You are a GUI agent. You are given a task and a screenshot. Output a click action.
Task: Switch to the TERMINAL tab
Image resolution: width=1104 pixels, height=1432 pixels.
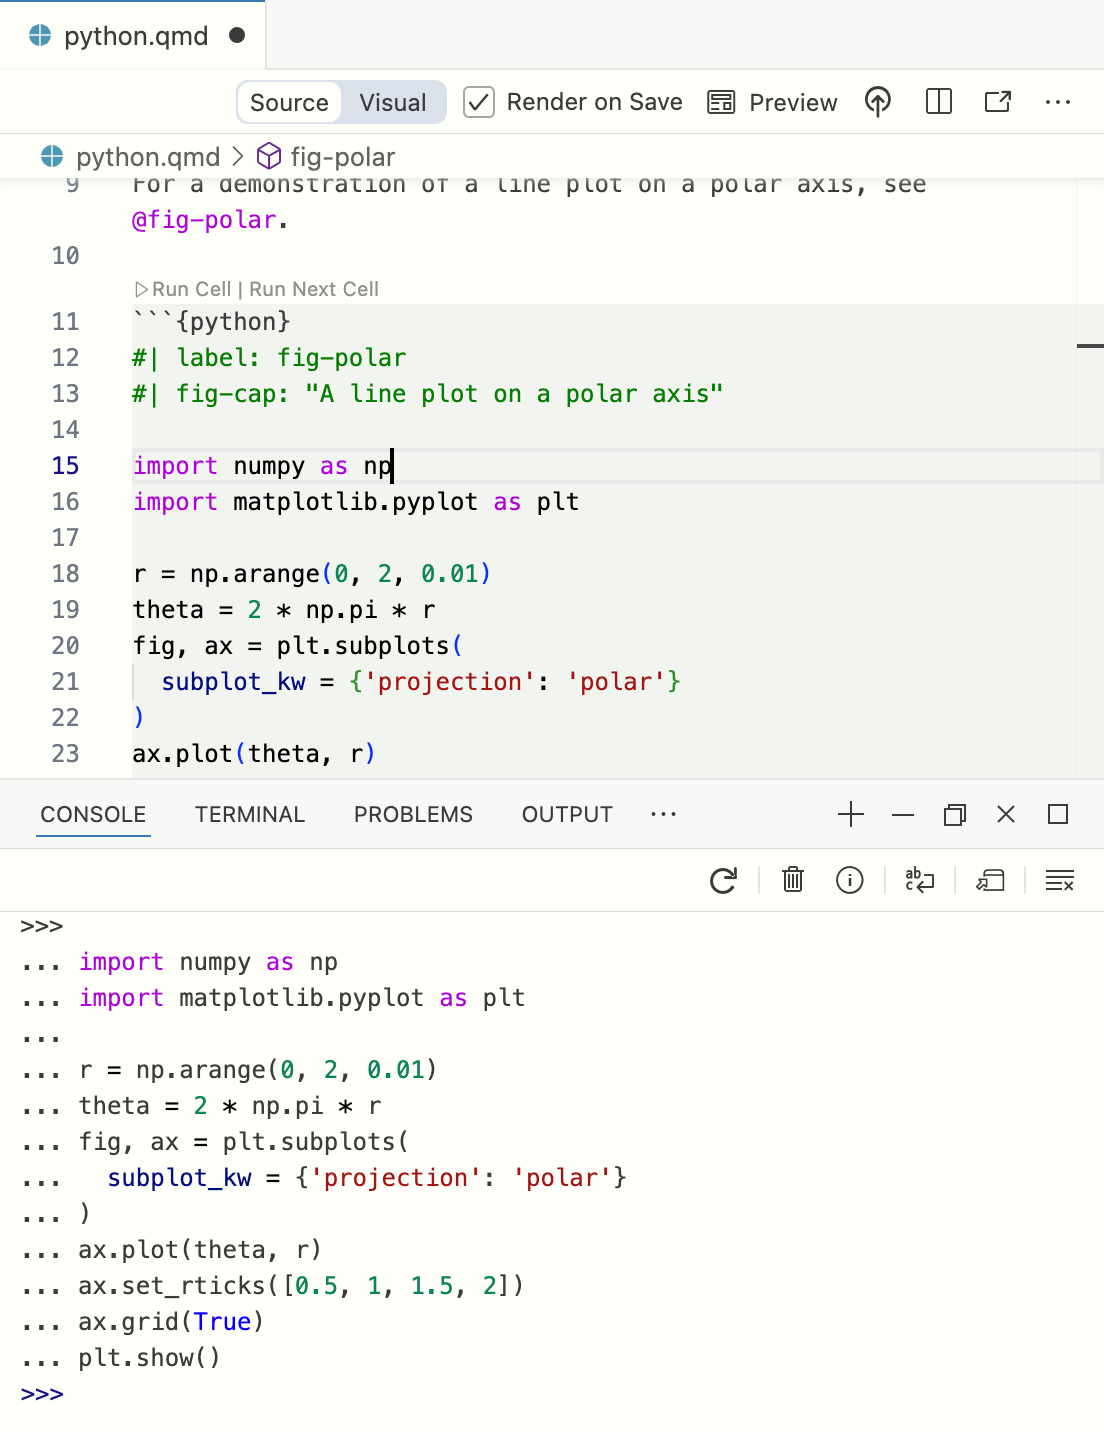point(249,814)
